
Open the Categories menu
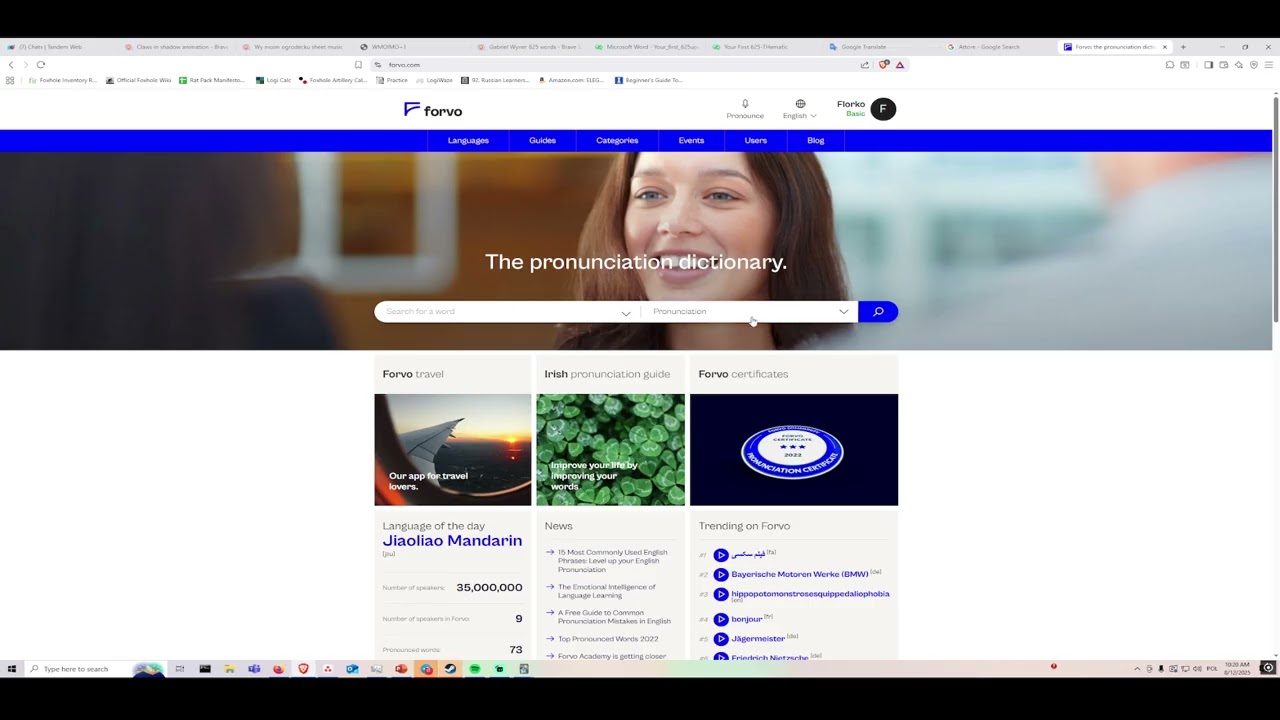point(617,140)
